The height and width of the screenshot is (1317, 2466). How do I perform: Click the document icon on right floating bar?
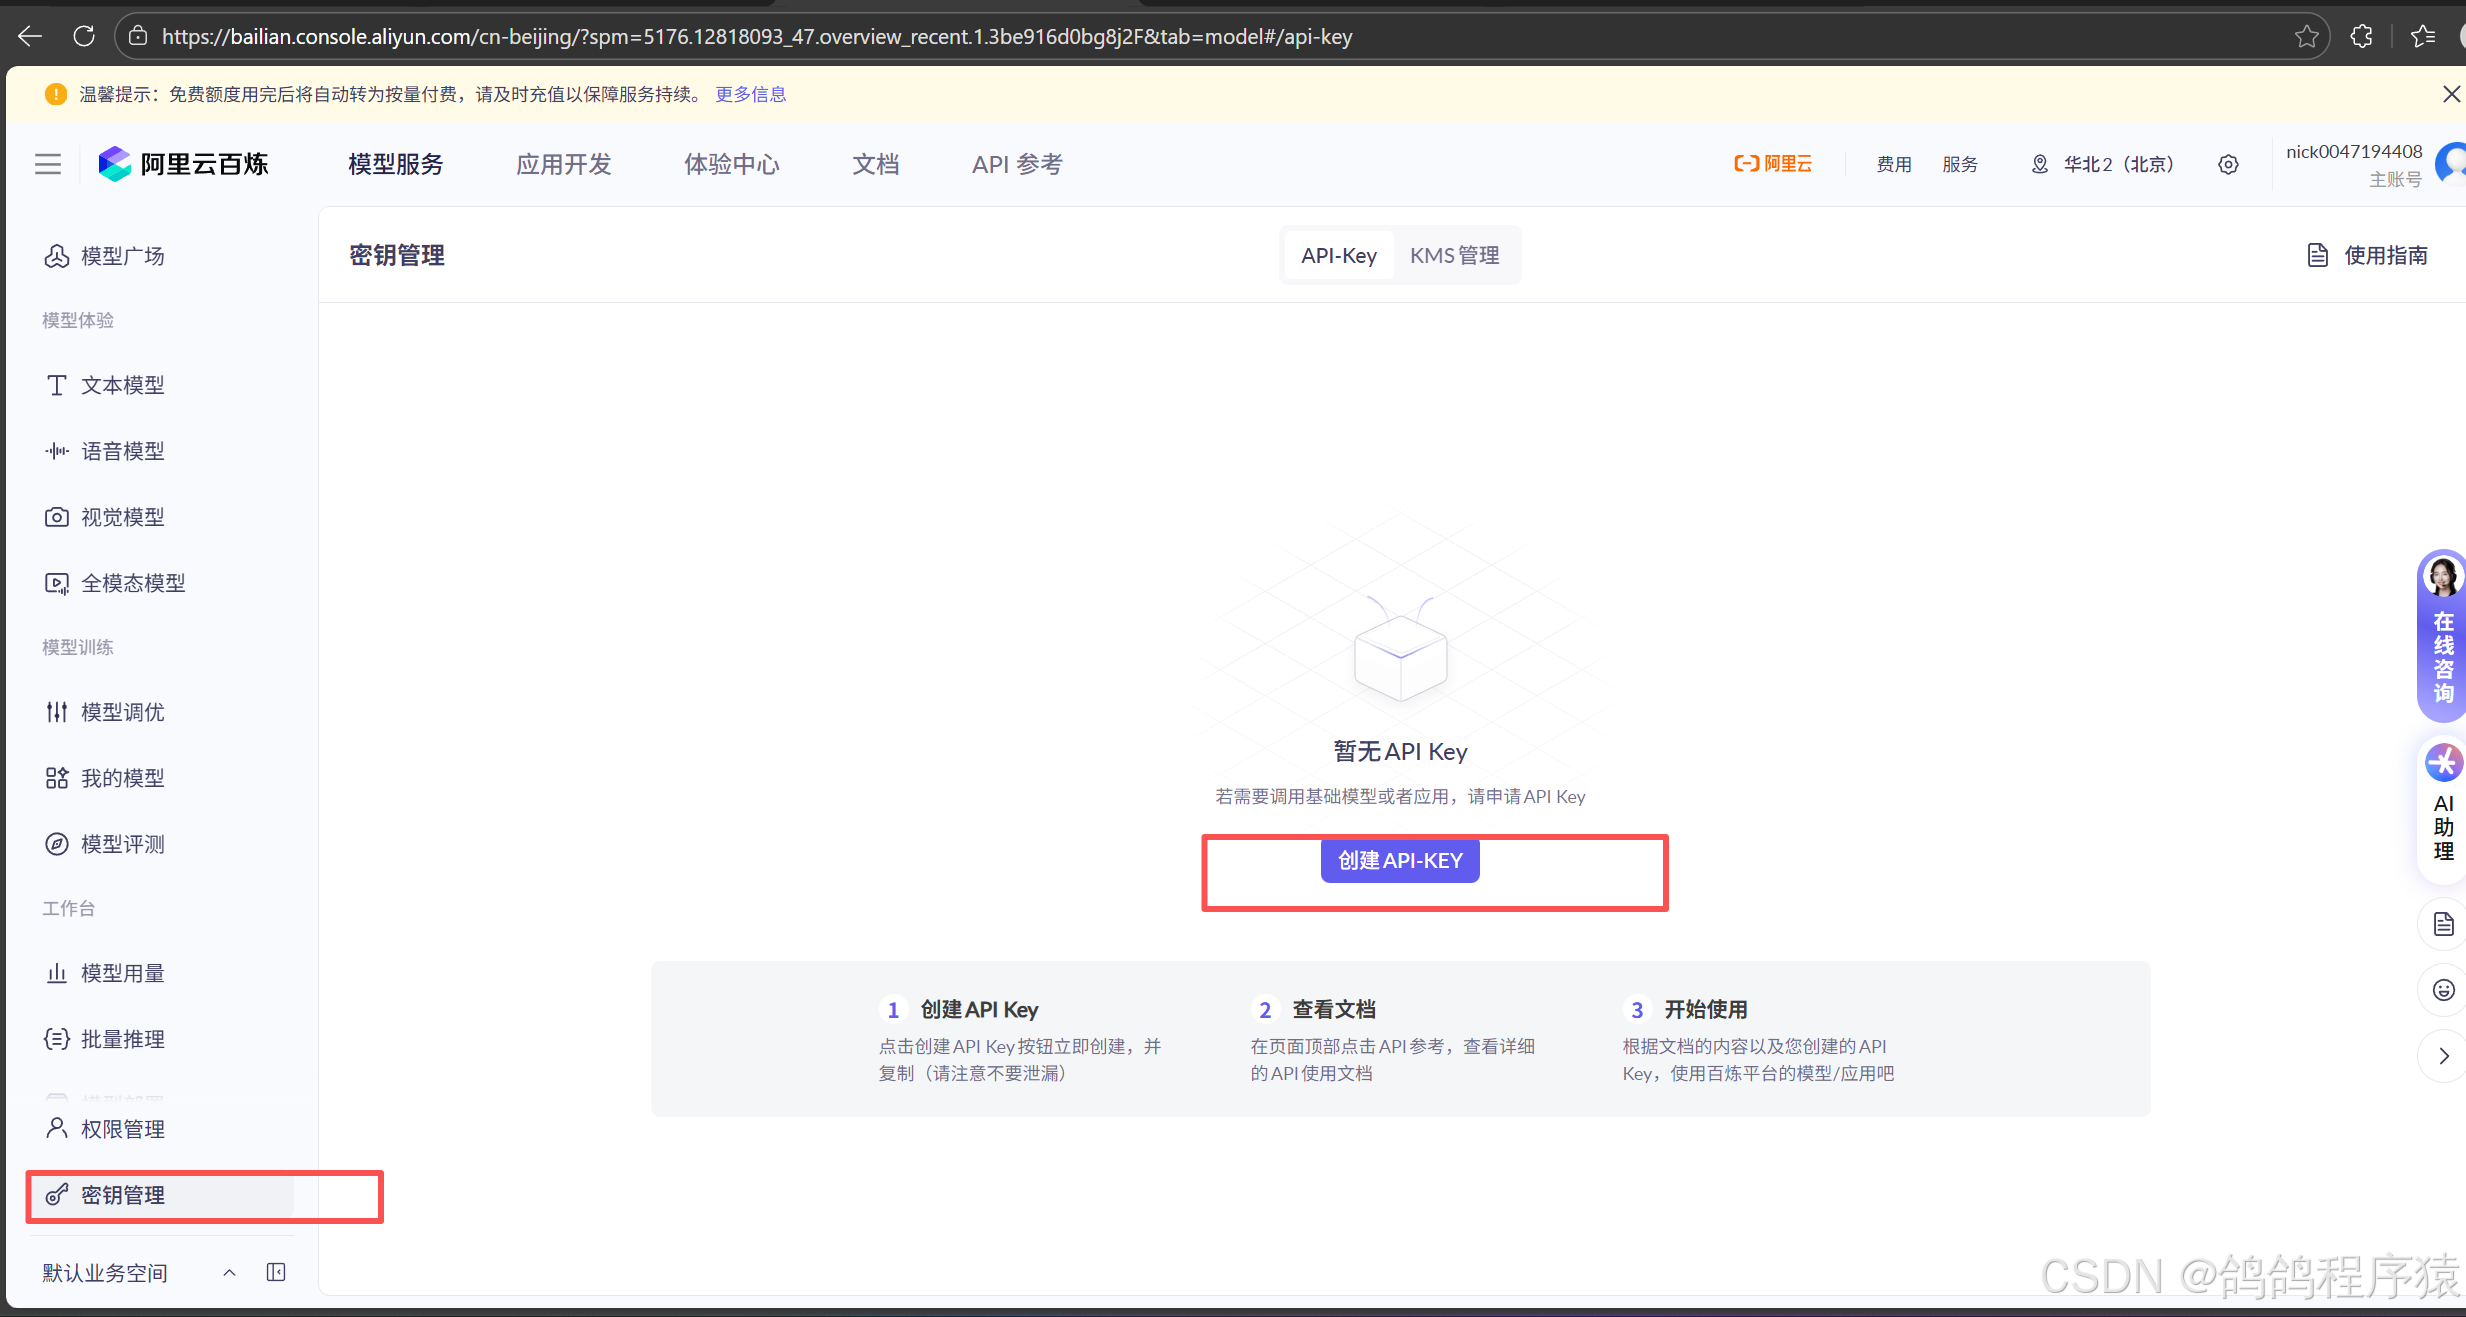2443,924
